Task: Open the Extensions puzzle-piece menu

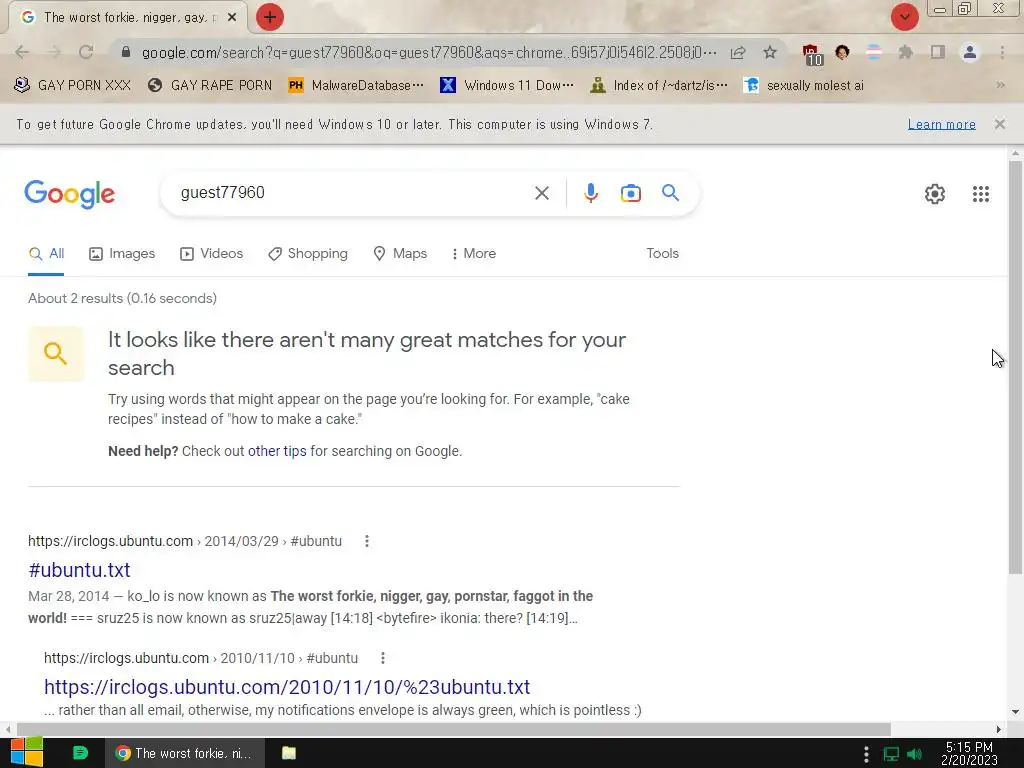Action: pos(905,52)
